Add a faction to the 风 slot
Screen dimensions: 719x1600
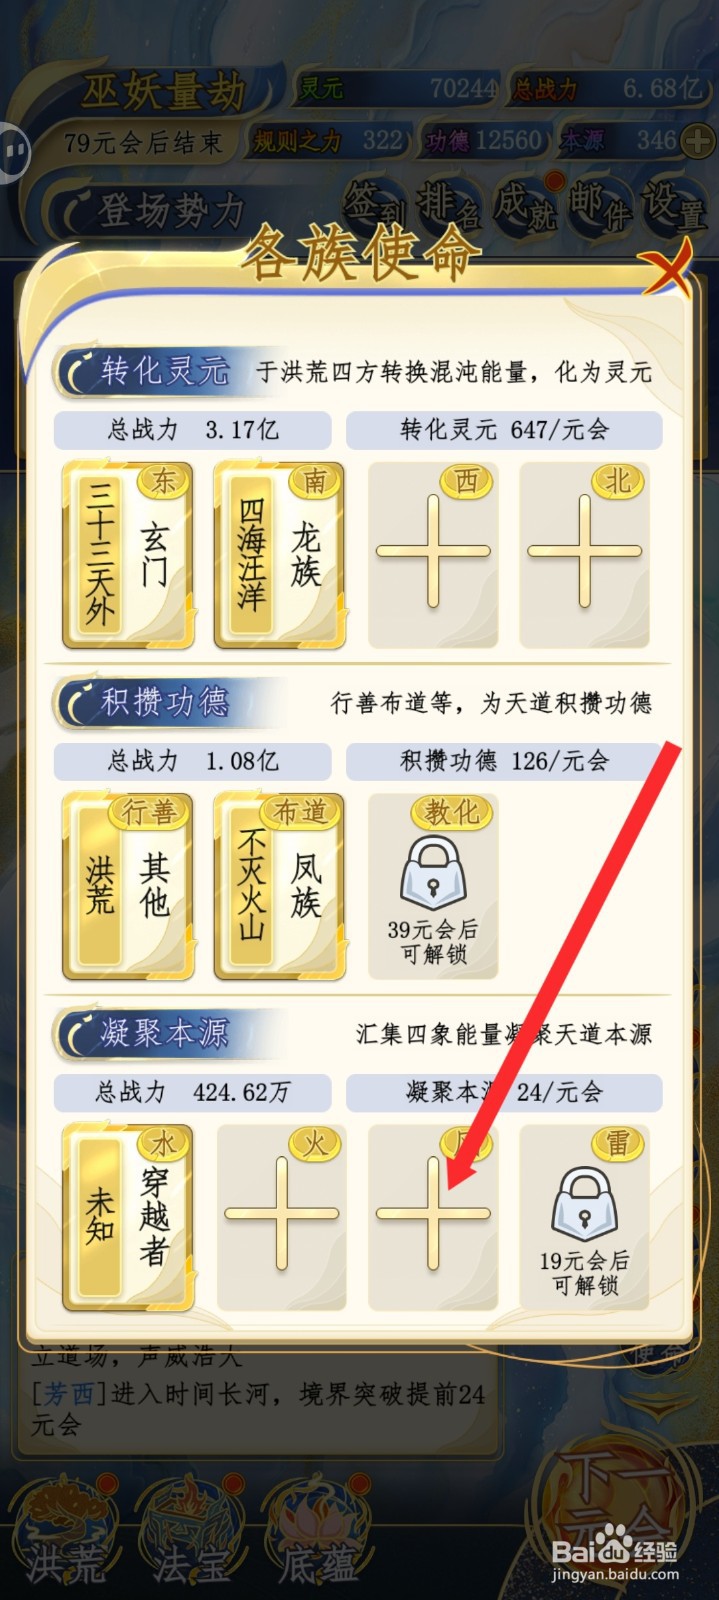[433, 1217]
